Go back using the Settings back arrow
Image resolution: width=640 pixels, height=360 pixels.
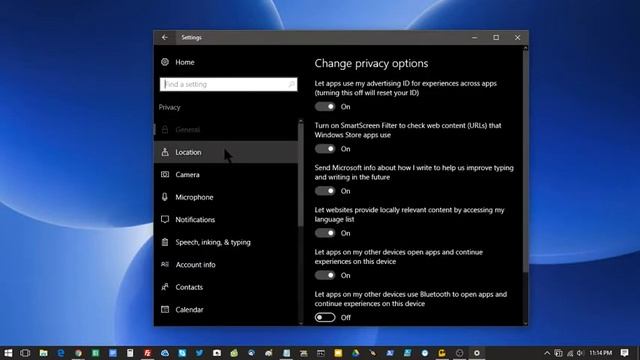[x=164, y=37]
